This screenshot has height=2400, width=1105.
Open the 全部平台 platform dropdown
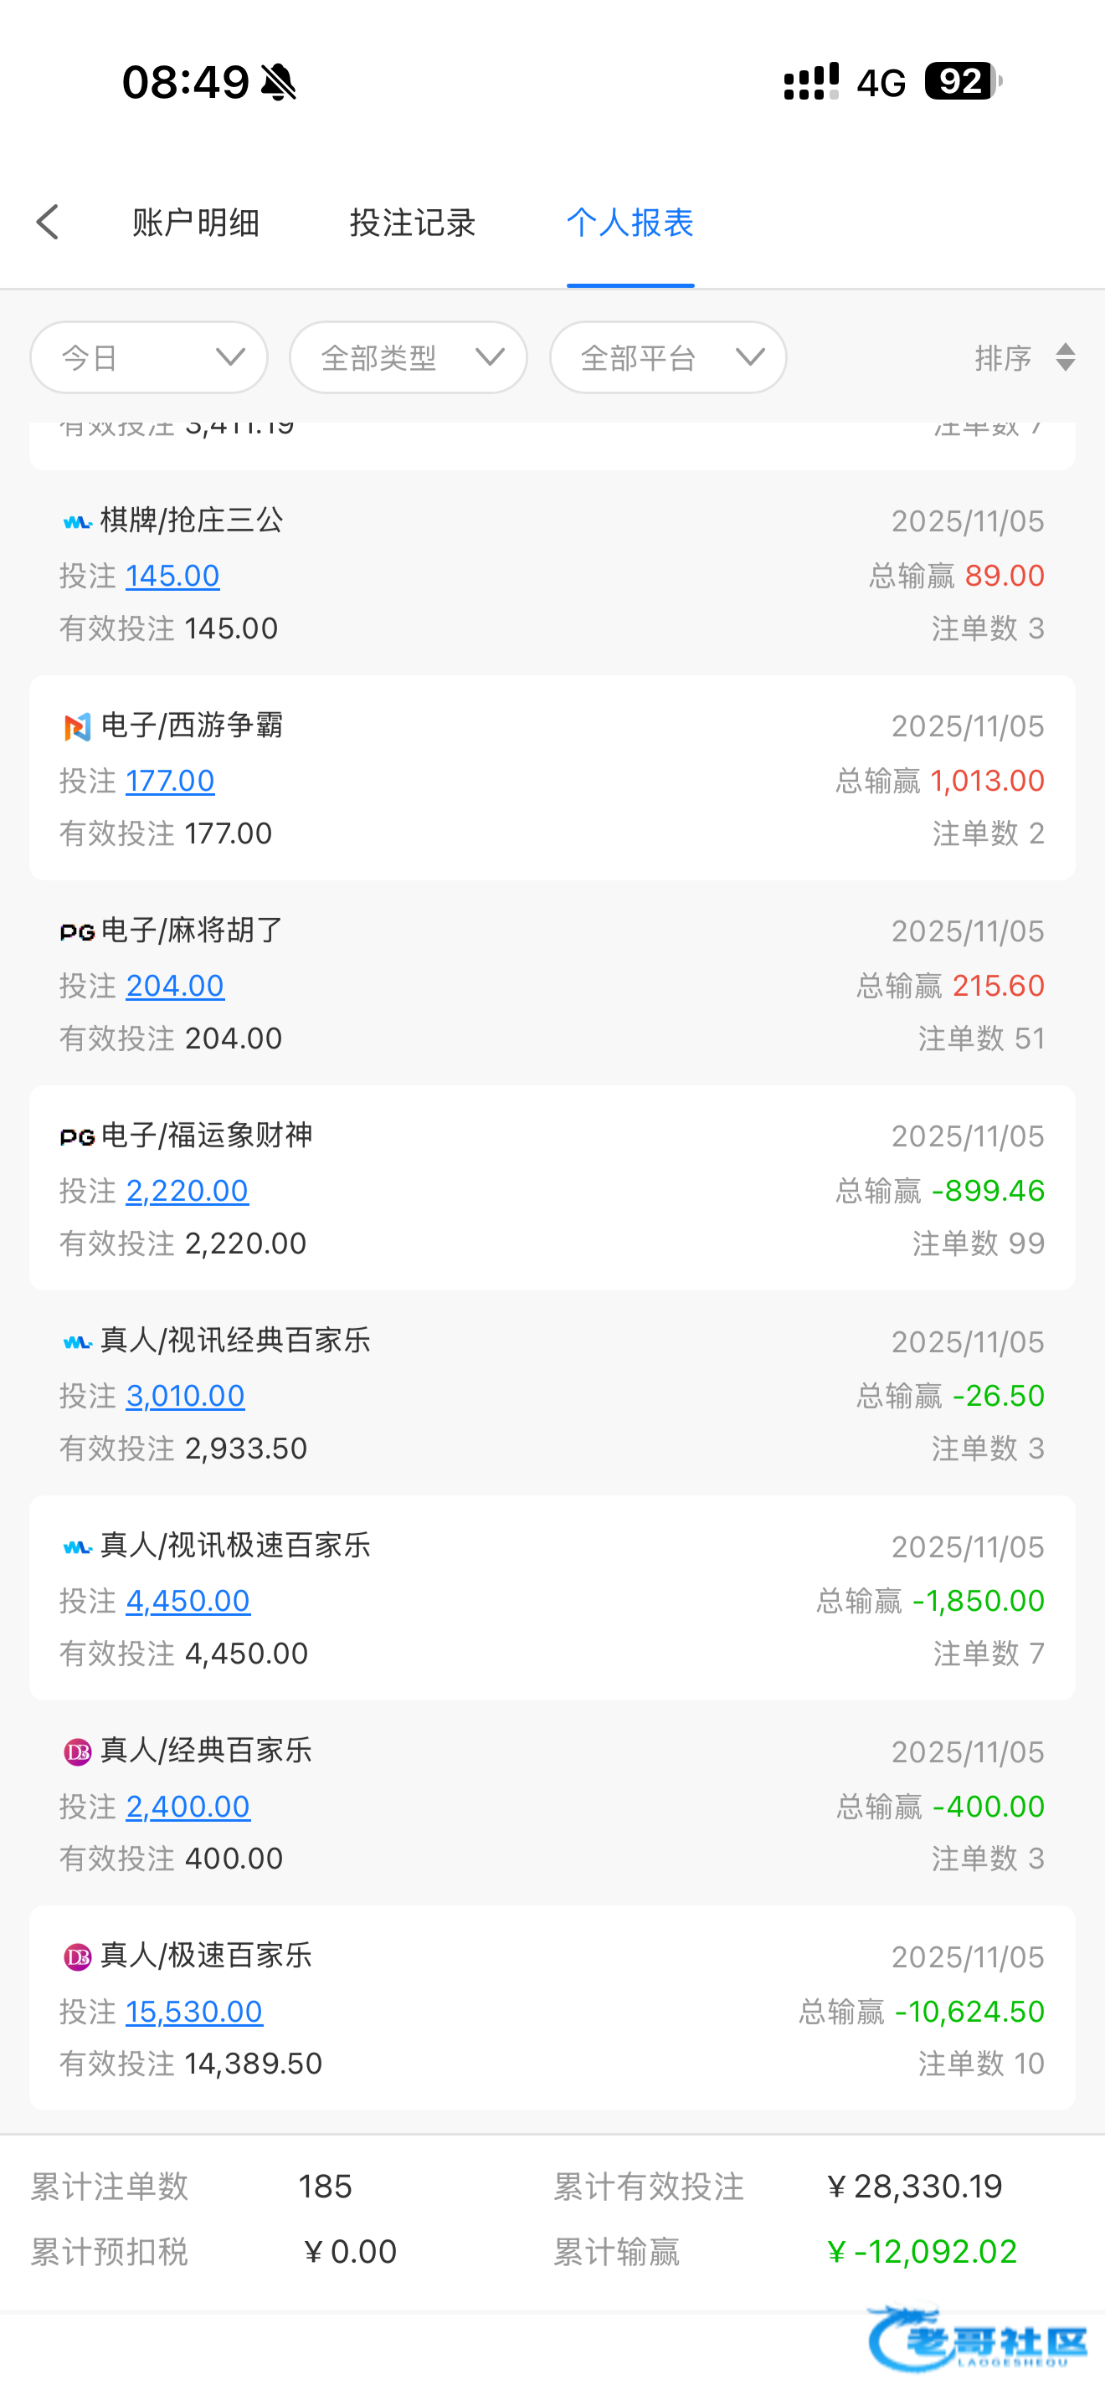pyautogui.click(x=668, y=357)
